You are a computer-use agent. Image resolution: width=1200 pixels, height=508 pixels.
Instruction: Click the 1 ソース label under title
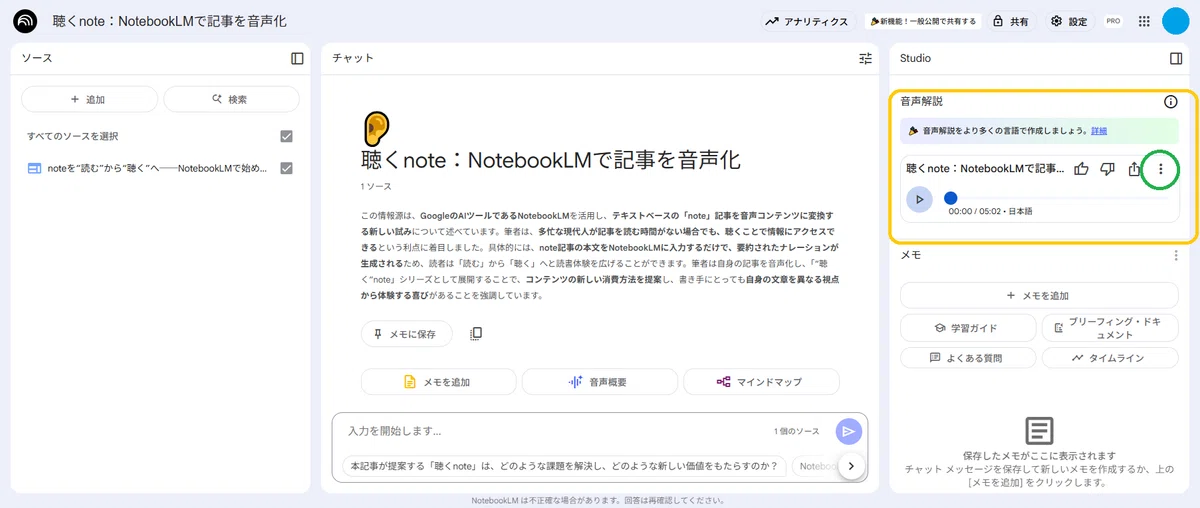(376, 187)
